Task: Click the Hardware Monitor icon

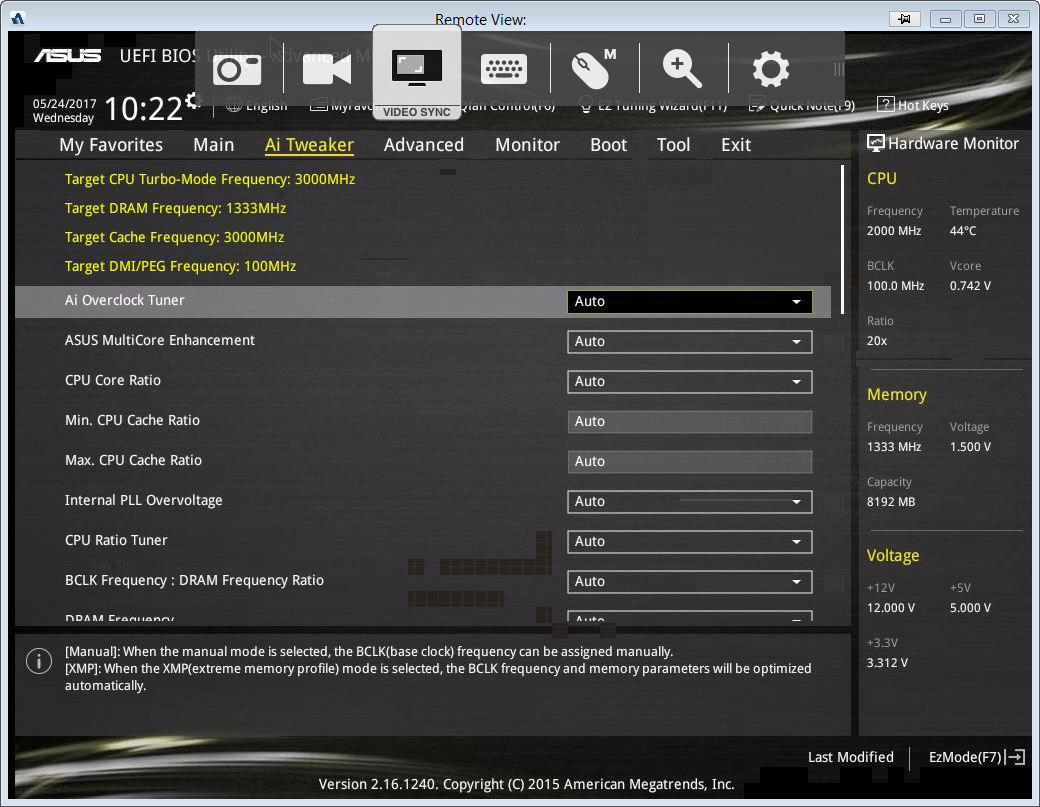Action: click(x=876, y=143)
